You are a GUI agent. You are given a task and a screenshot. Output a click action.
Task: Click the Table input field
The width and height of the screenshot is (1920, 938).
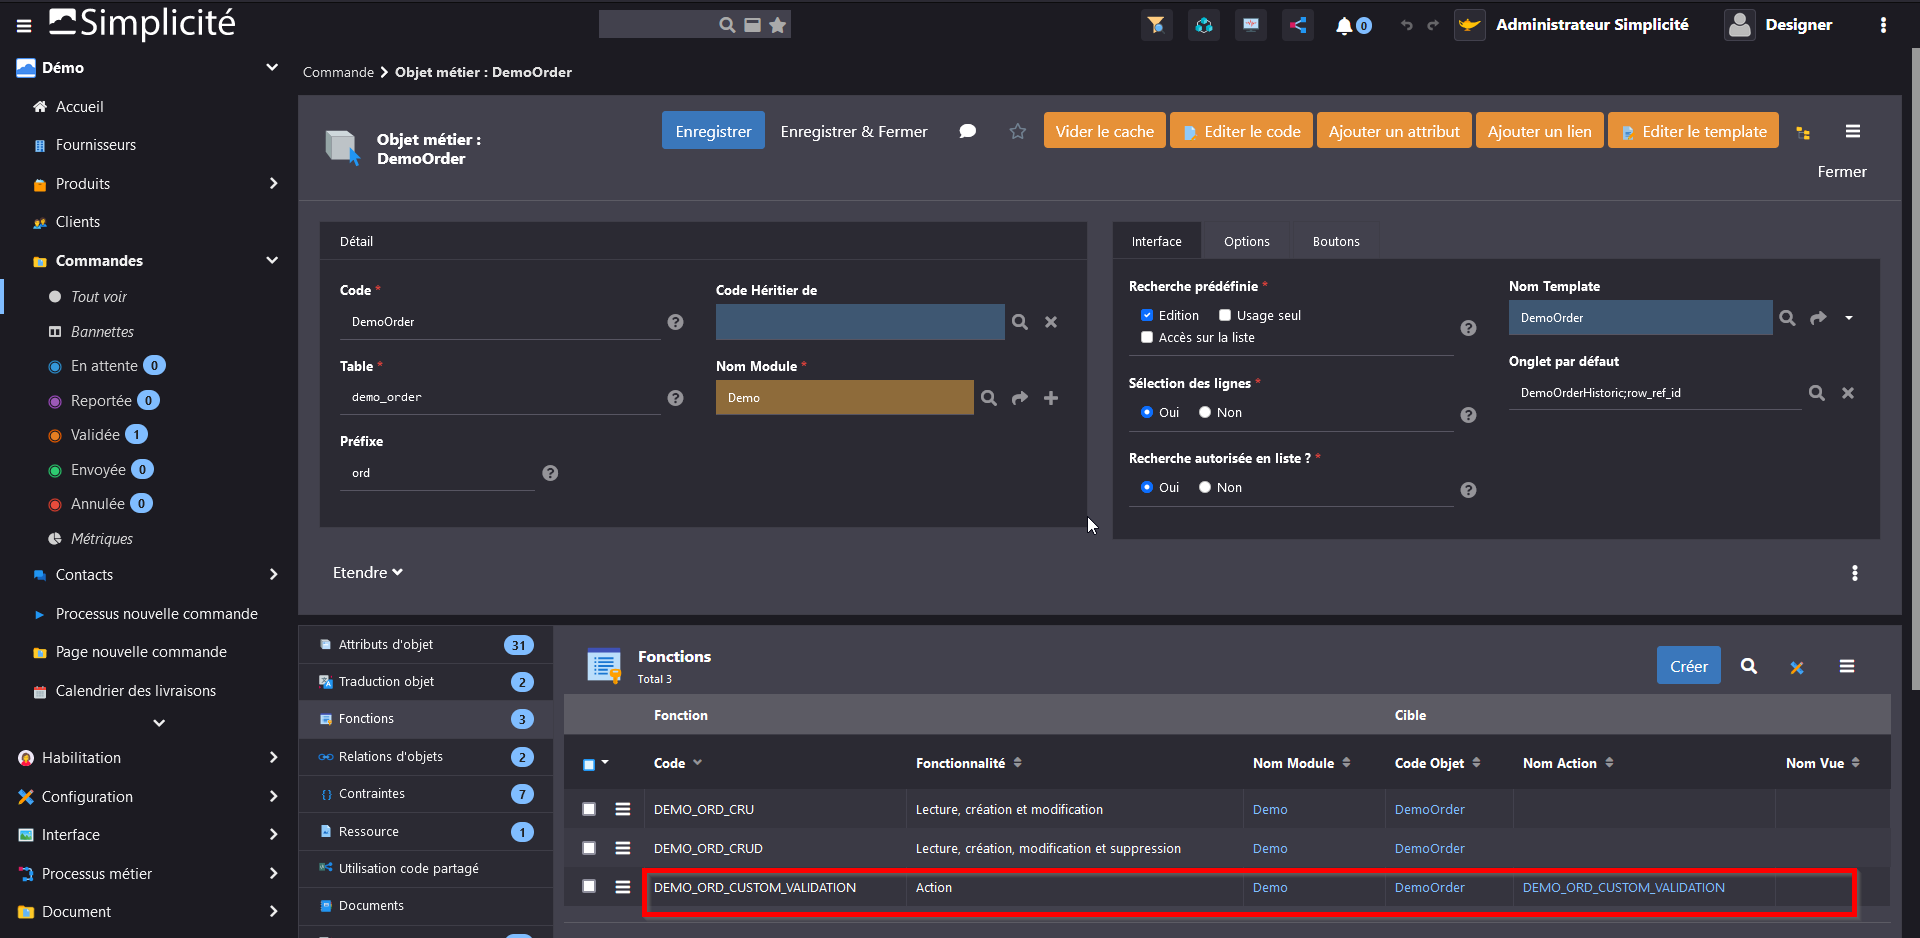(x=500, y=397)
